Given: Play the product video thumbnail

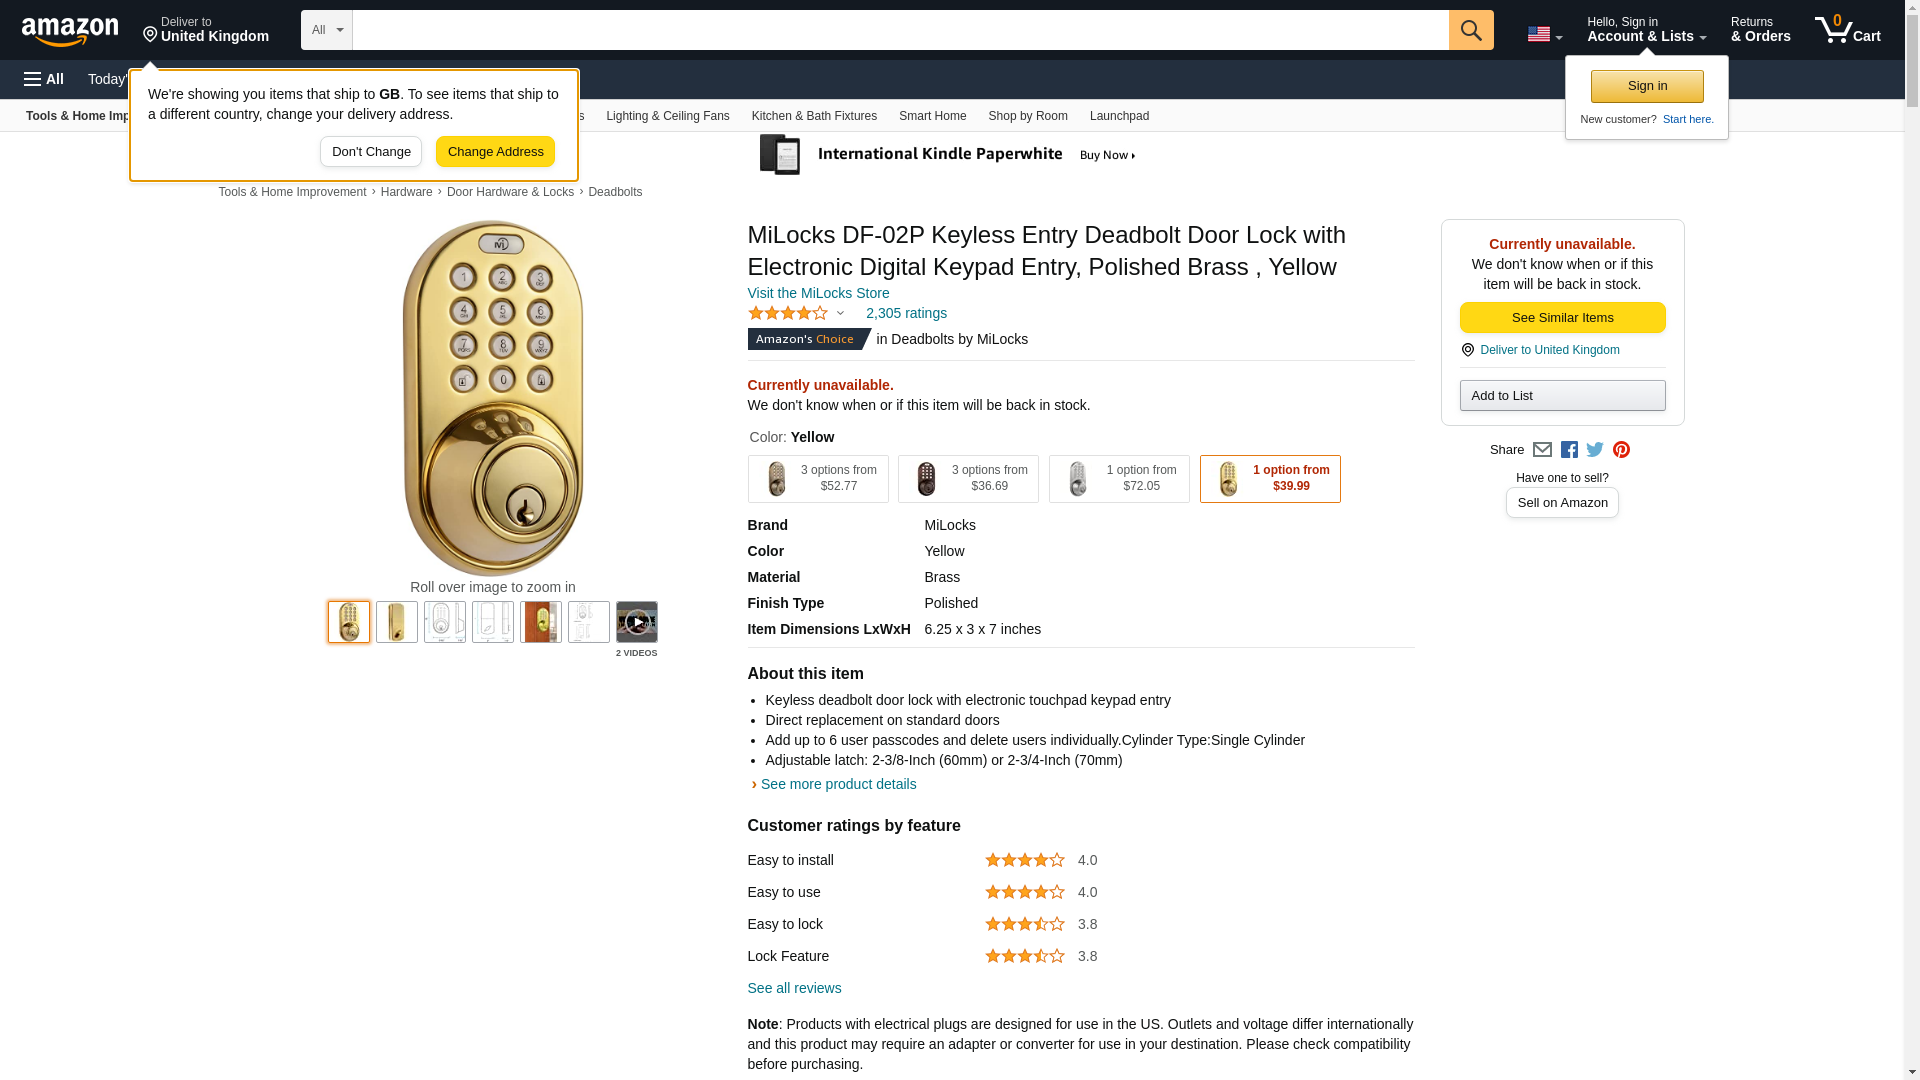Looking at the screenshot, I should tap(636, 622).
